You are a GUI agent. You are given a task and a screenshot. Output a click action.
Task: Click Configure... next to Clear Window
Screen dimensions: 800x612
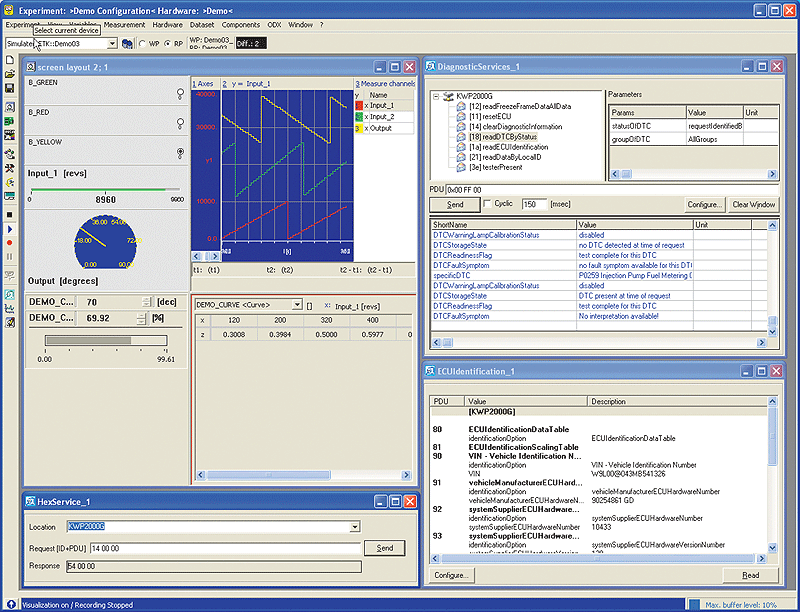click(705, 205)
